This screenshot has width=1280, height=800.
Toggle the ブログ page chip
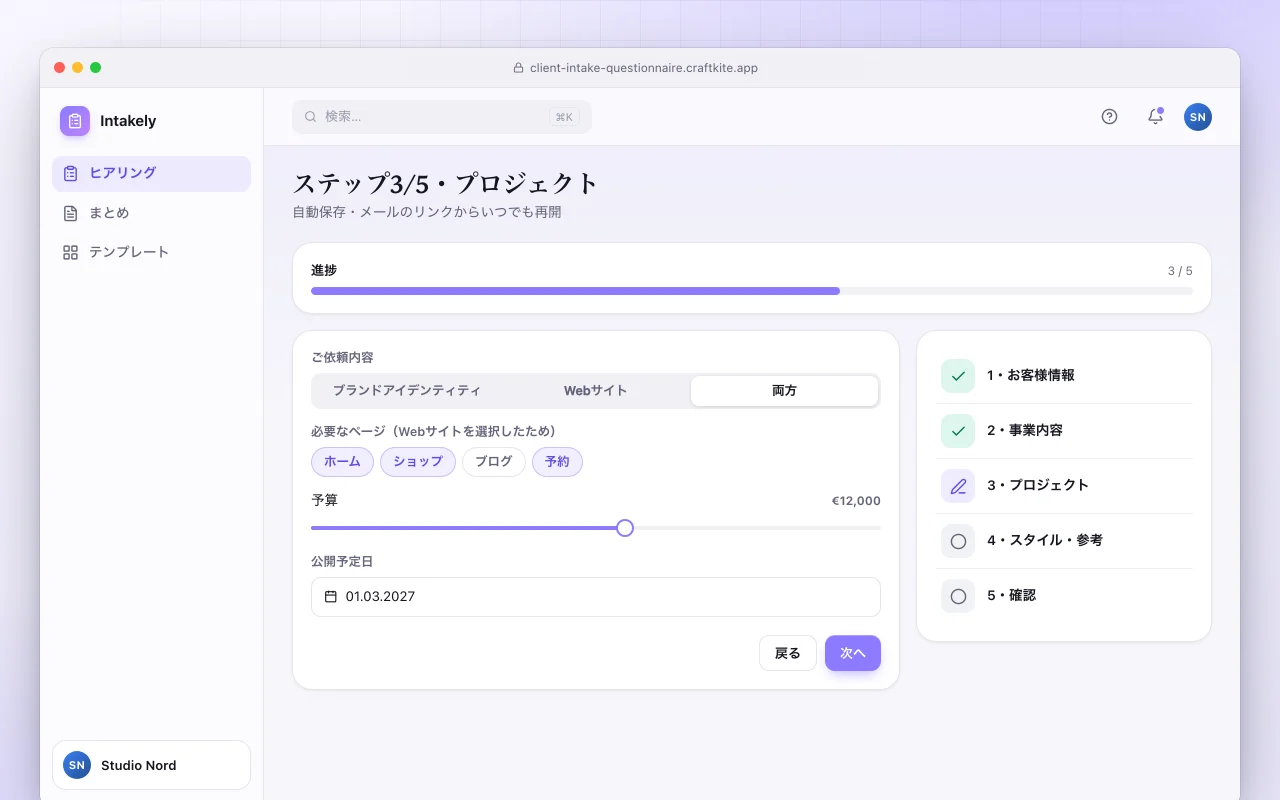(x=493, y=462)
